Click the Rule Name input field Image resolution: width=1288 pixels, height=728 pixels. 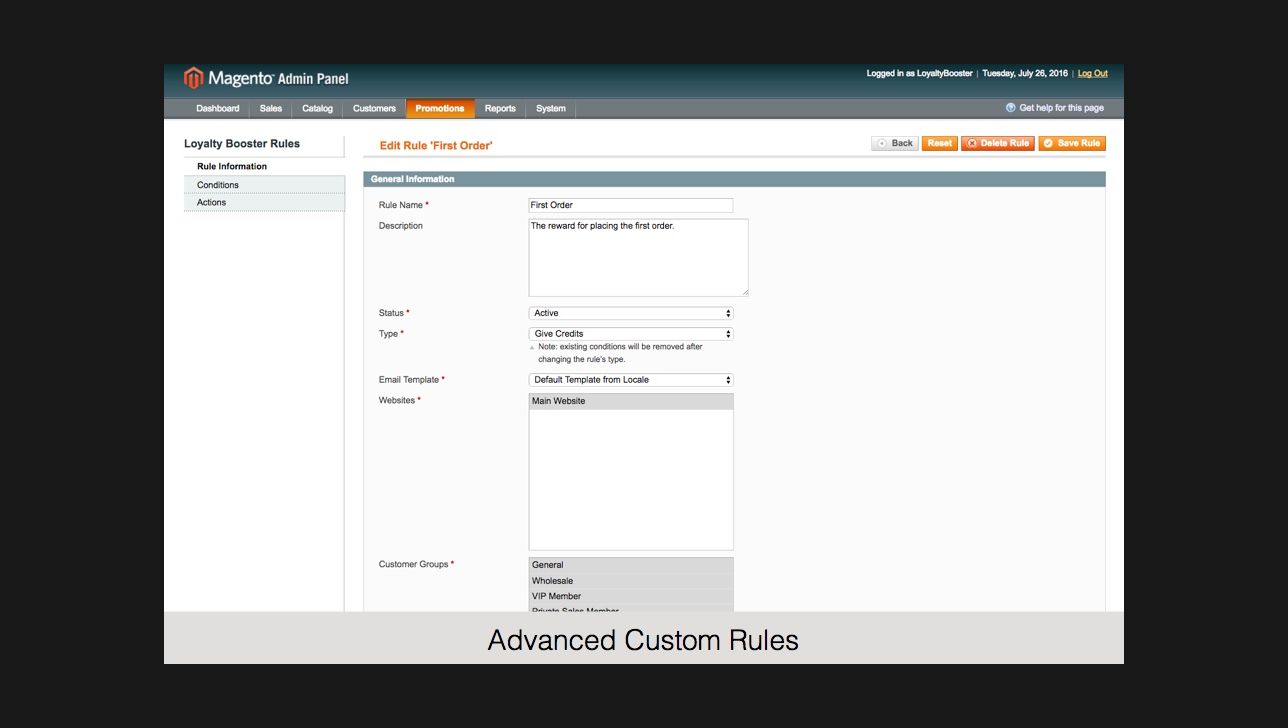pos(631,205)
